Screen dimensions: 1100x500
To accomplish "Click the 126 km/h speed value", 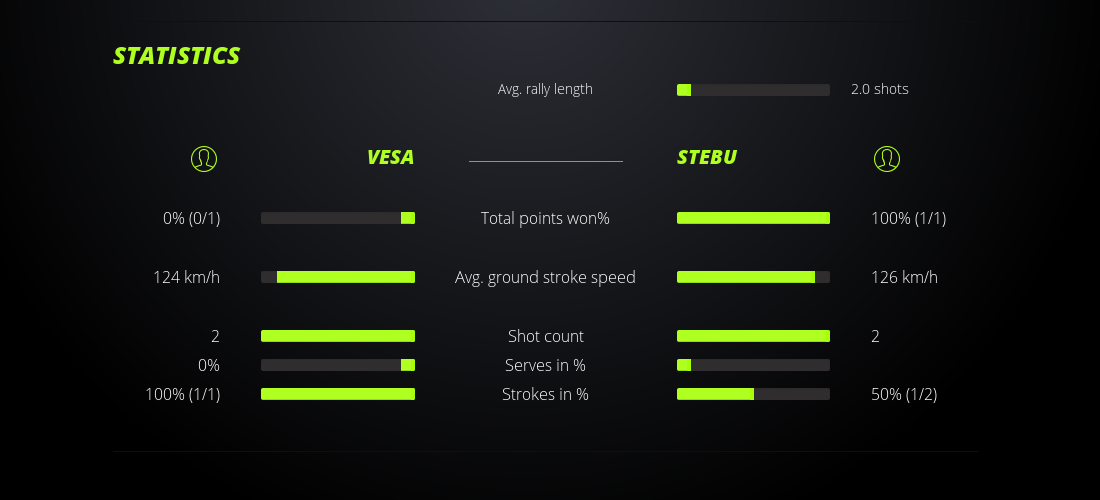I will click(904, 277).
